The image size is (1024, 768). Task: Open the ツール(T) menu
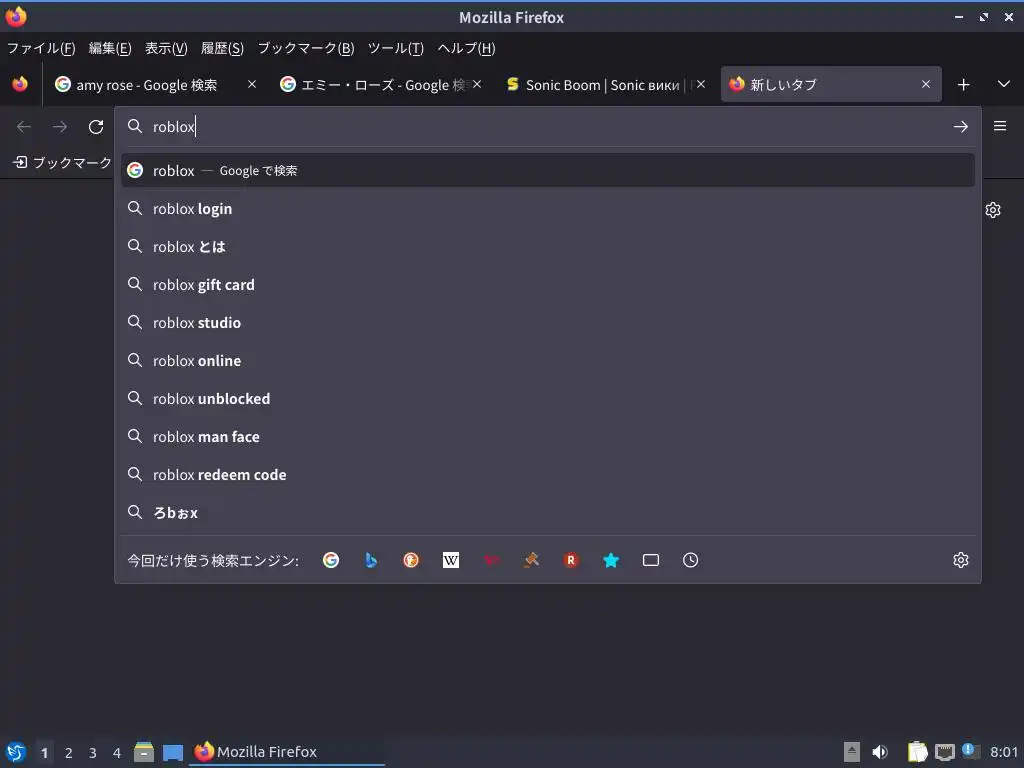(x=396, y=48)
